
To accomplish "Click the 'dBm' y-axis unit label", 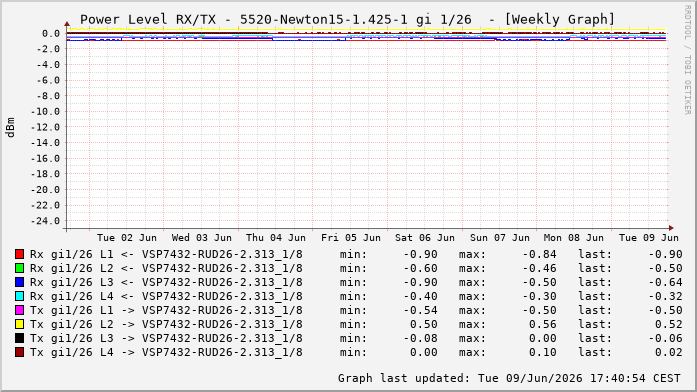I will [10, 128].
